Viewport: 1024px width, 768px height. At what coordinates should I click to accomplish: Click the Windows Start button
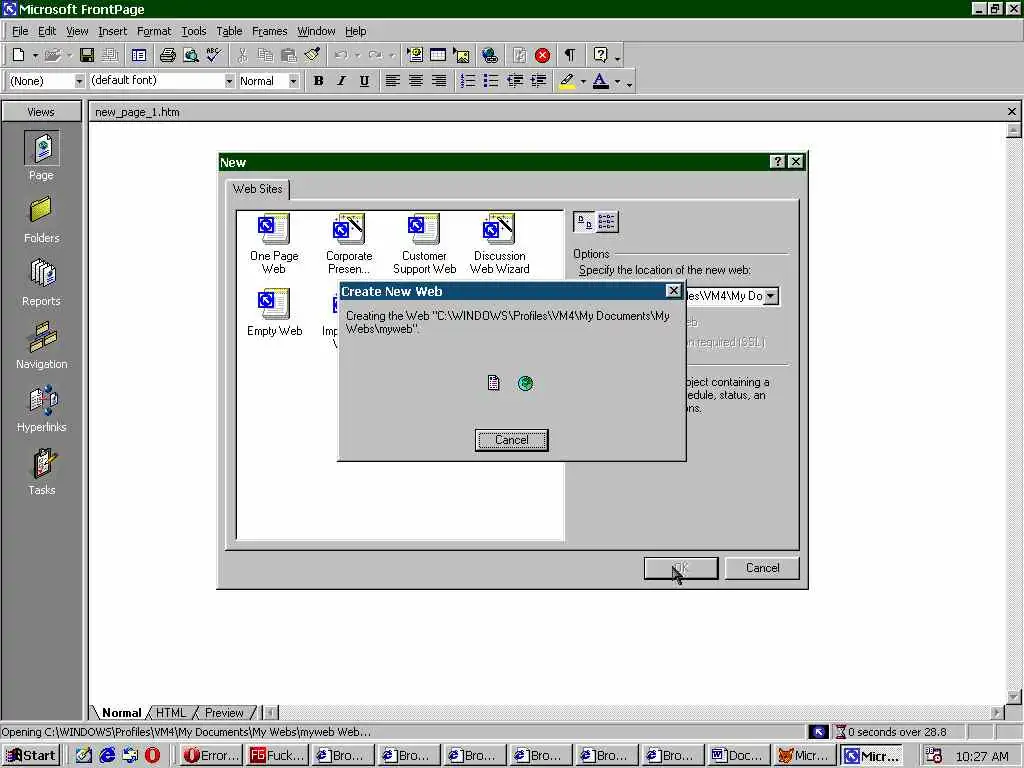pyautogui.click(x=31, y=756)
